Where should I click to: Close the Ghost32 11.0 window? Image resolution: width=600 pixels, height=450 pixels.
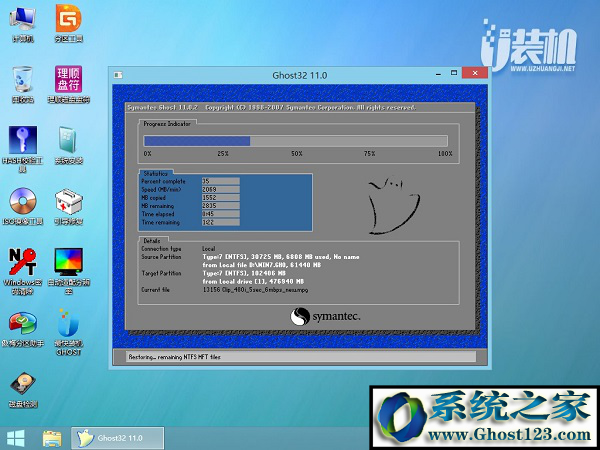(474, 73)
